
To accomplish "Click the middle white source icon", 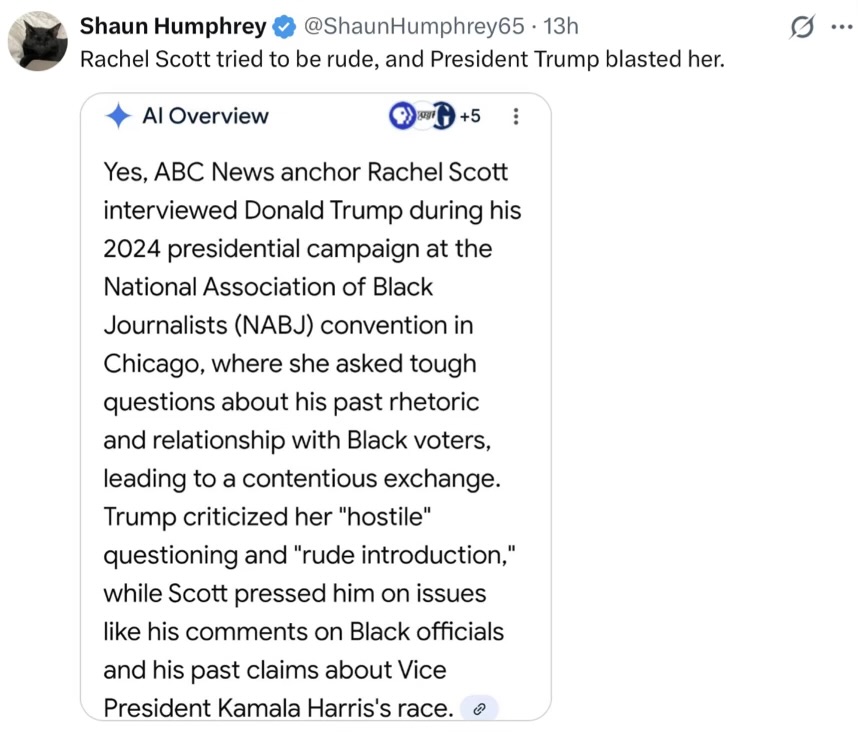I will click(423, 116).
